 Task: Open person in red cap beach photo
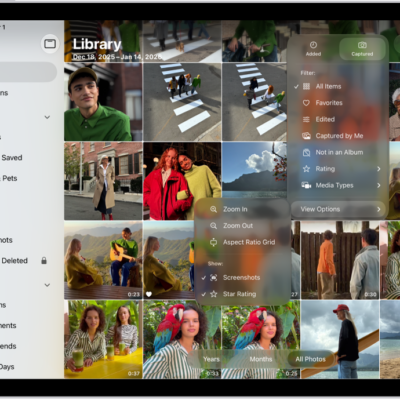coord(340,339)
